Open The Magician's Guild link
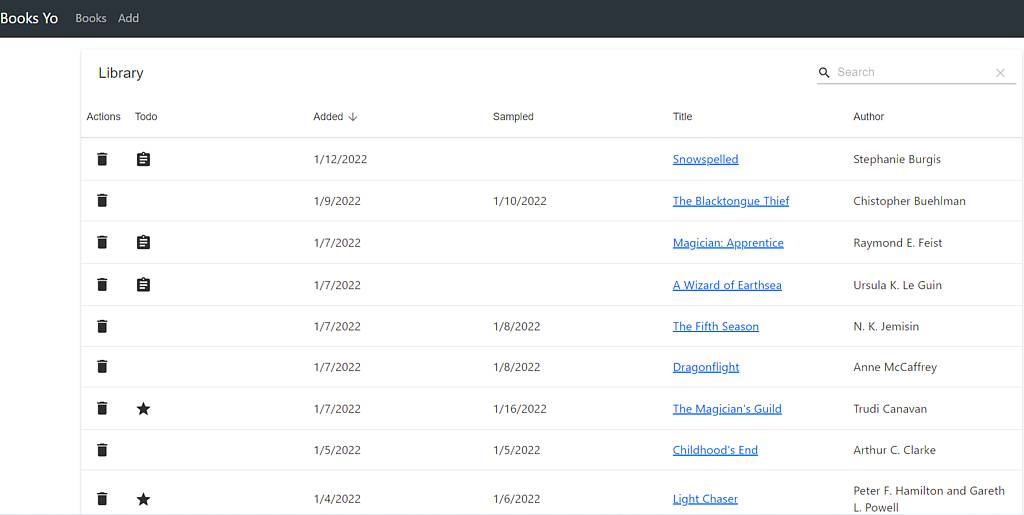Image resolution: width=1024 pixels, height=515 pixels. coord(727,409)
